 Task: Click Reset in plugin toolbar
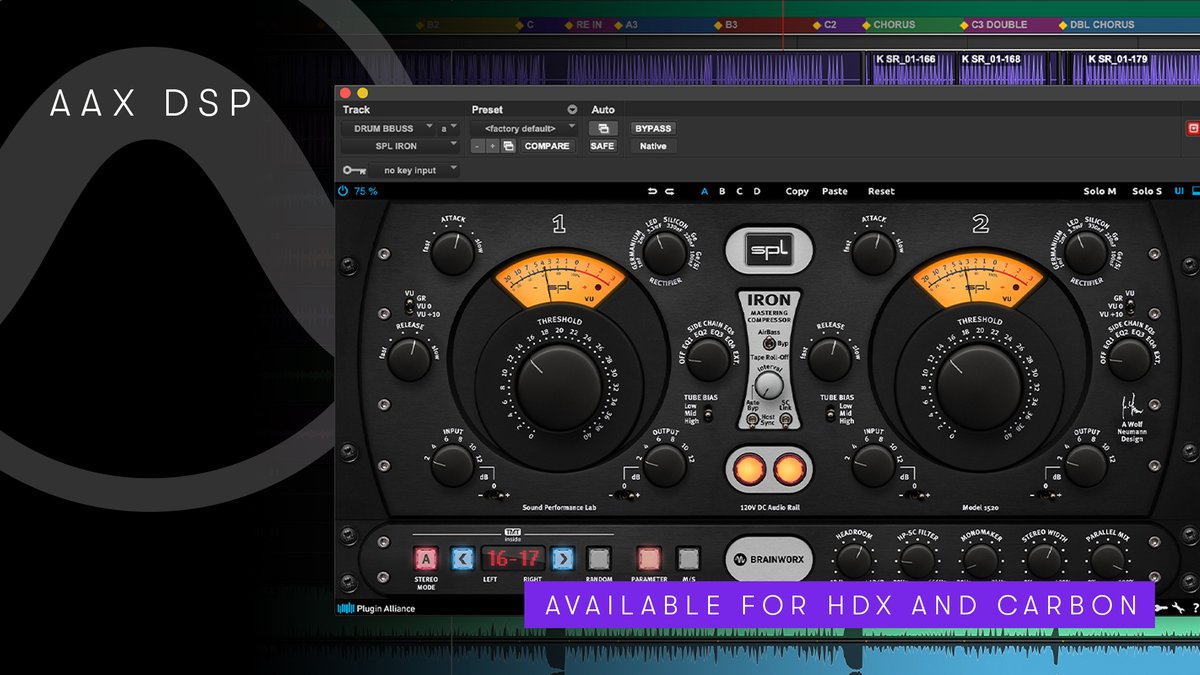pos(881,191)
